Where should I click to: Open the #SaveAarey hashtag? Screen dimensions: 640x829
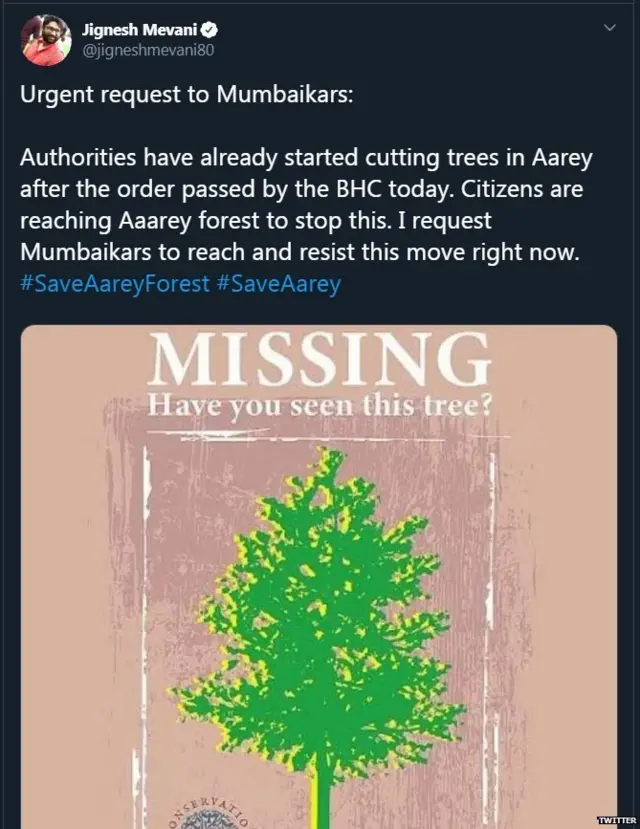278,284
